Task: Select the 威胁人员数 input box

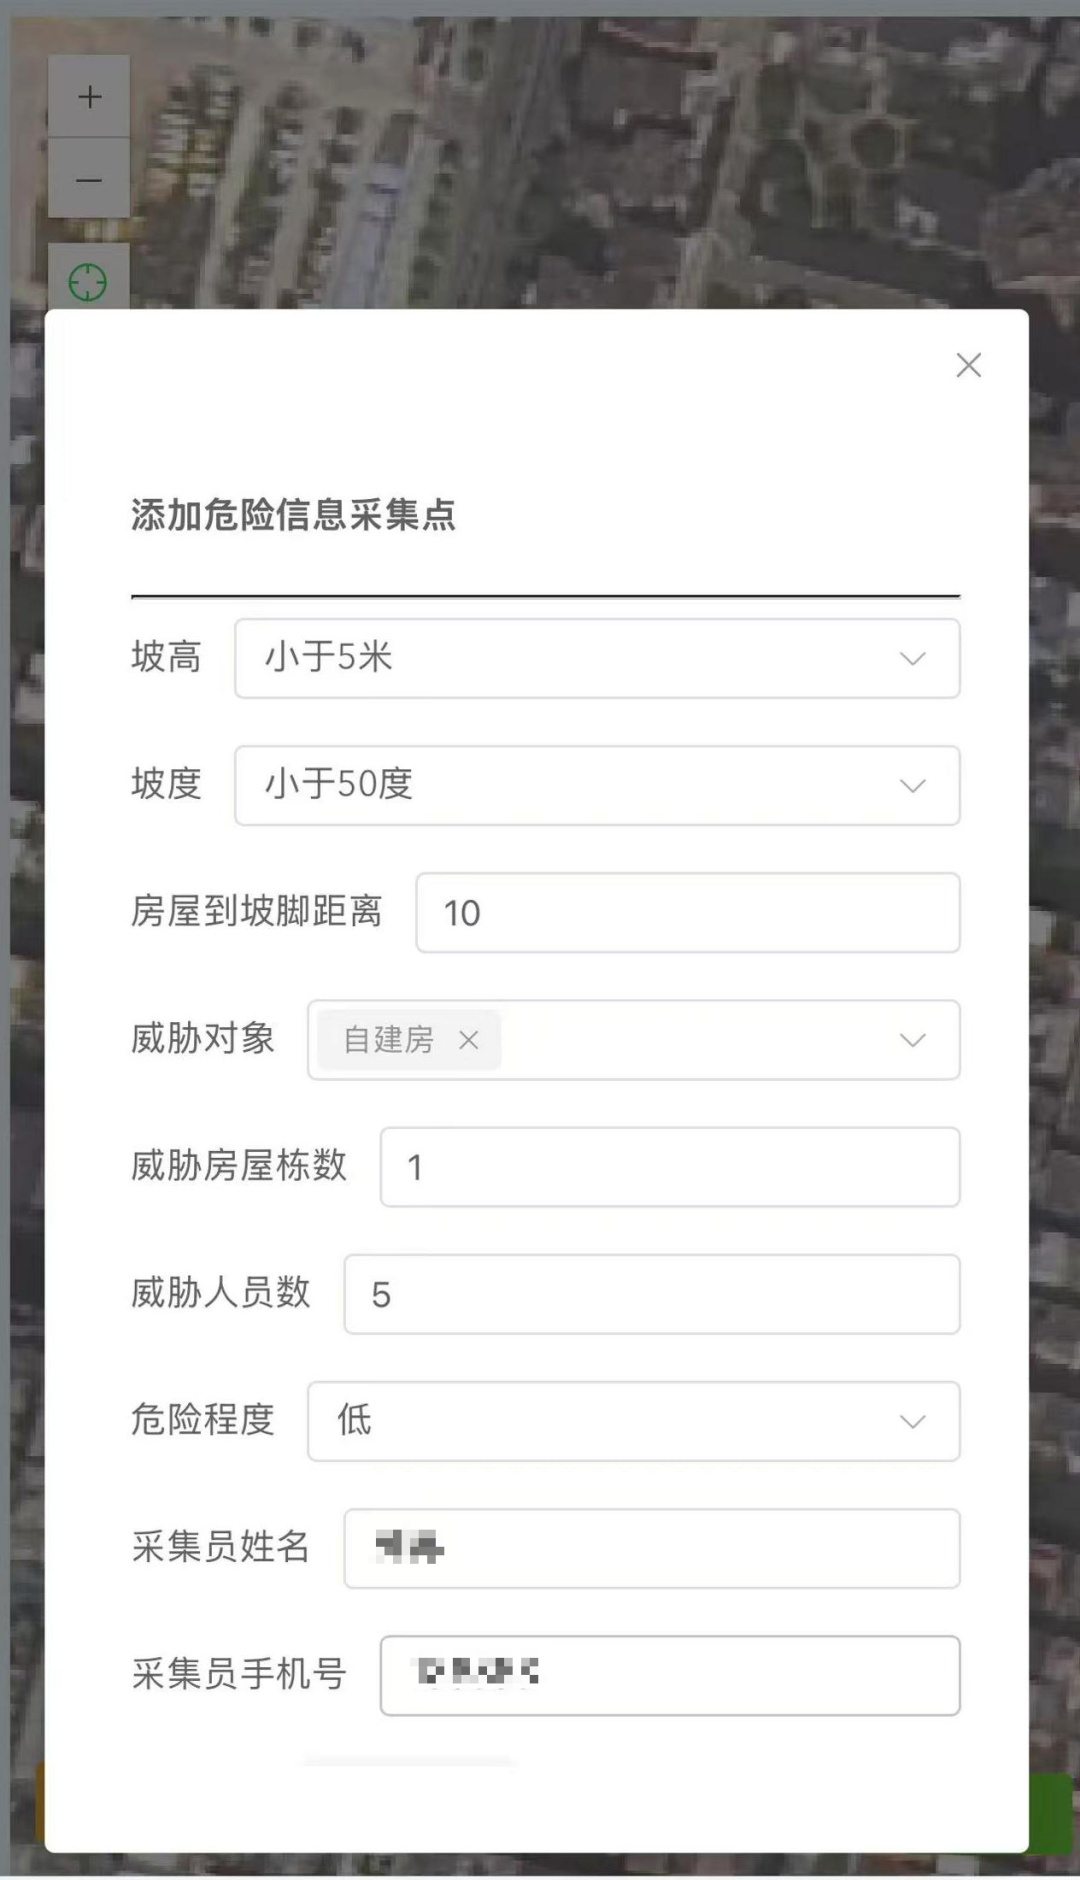Action: [652, 1294]
